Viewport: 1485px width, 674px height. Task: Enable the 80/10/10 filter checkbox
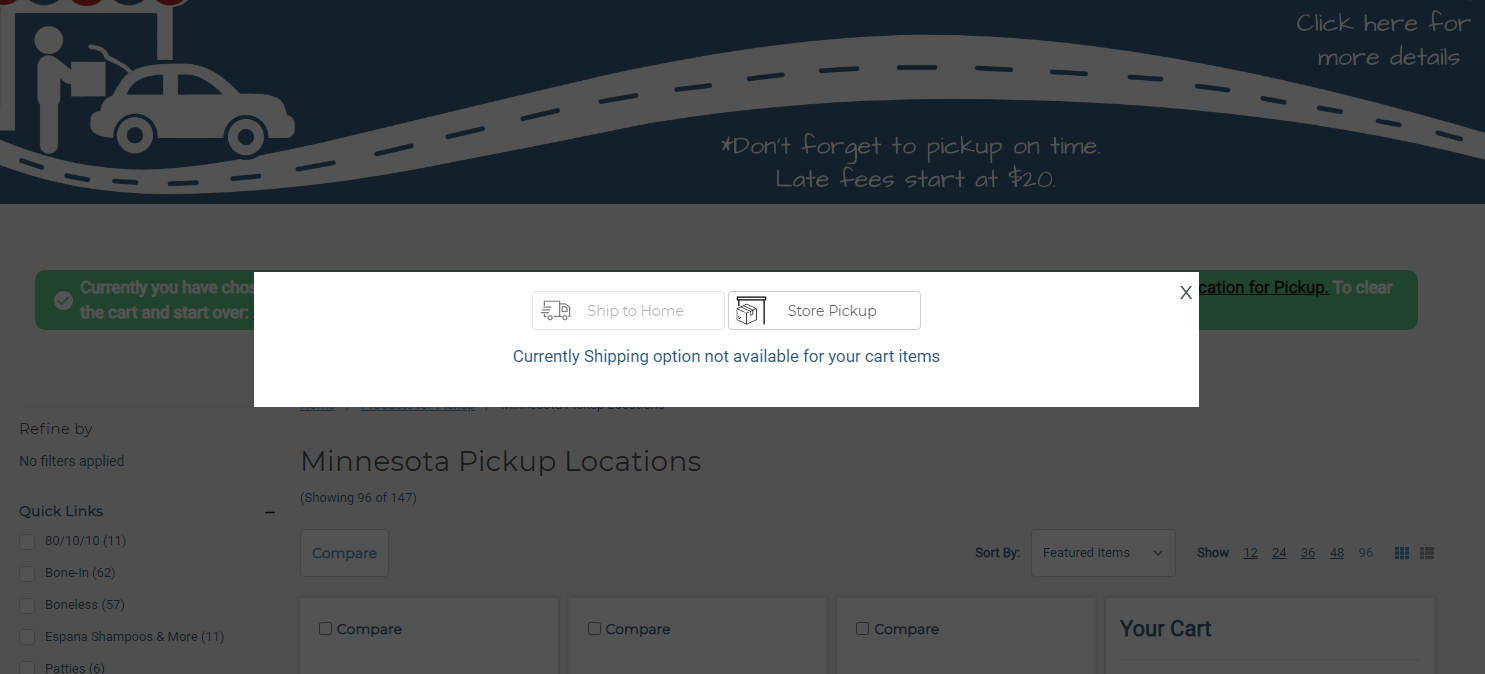click(27, 541)
